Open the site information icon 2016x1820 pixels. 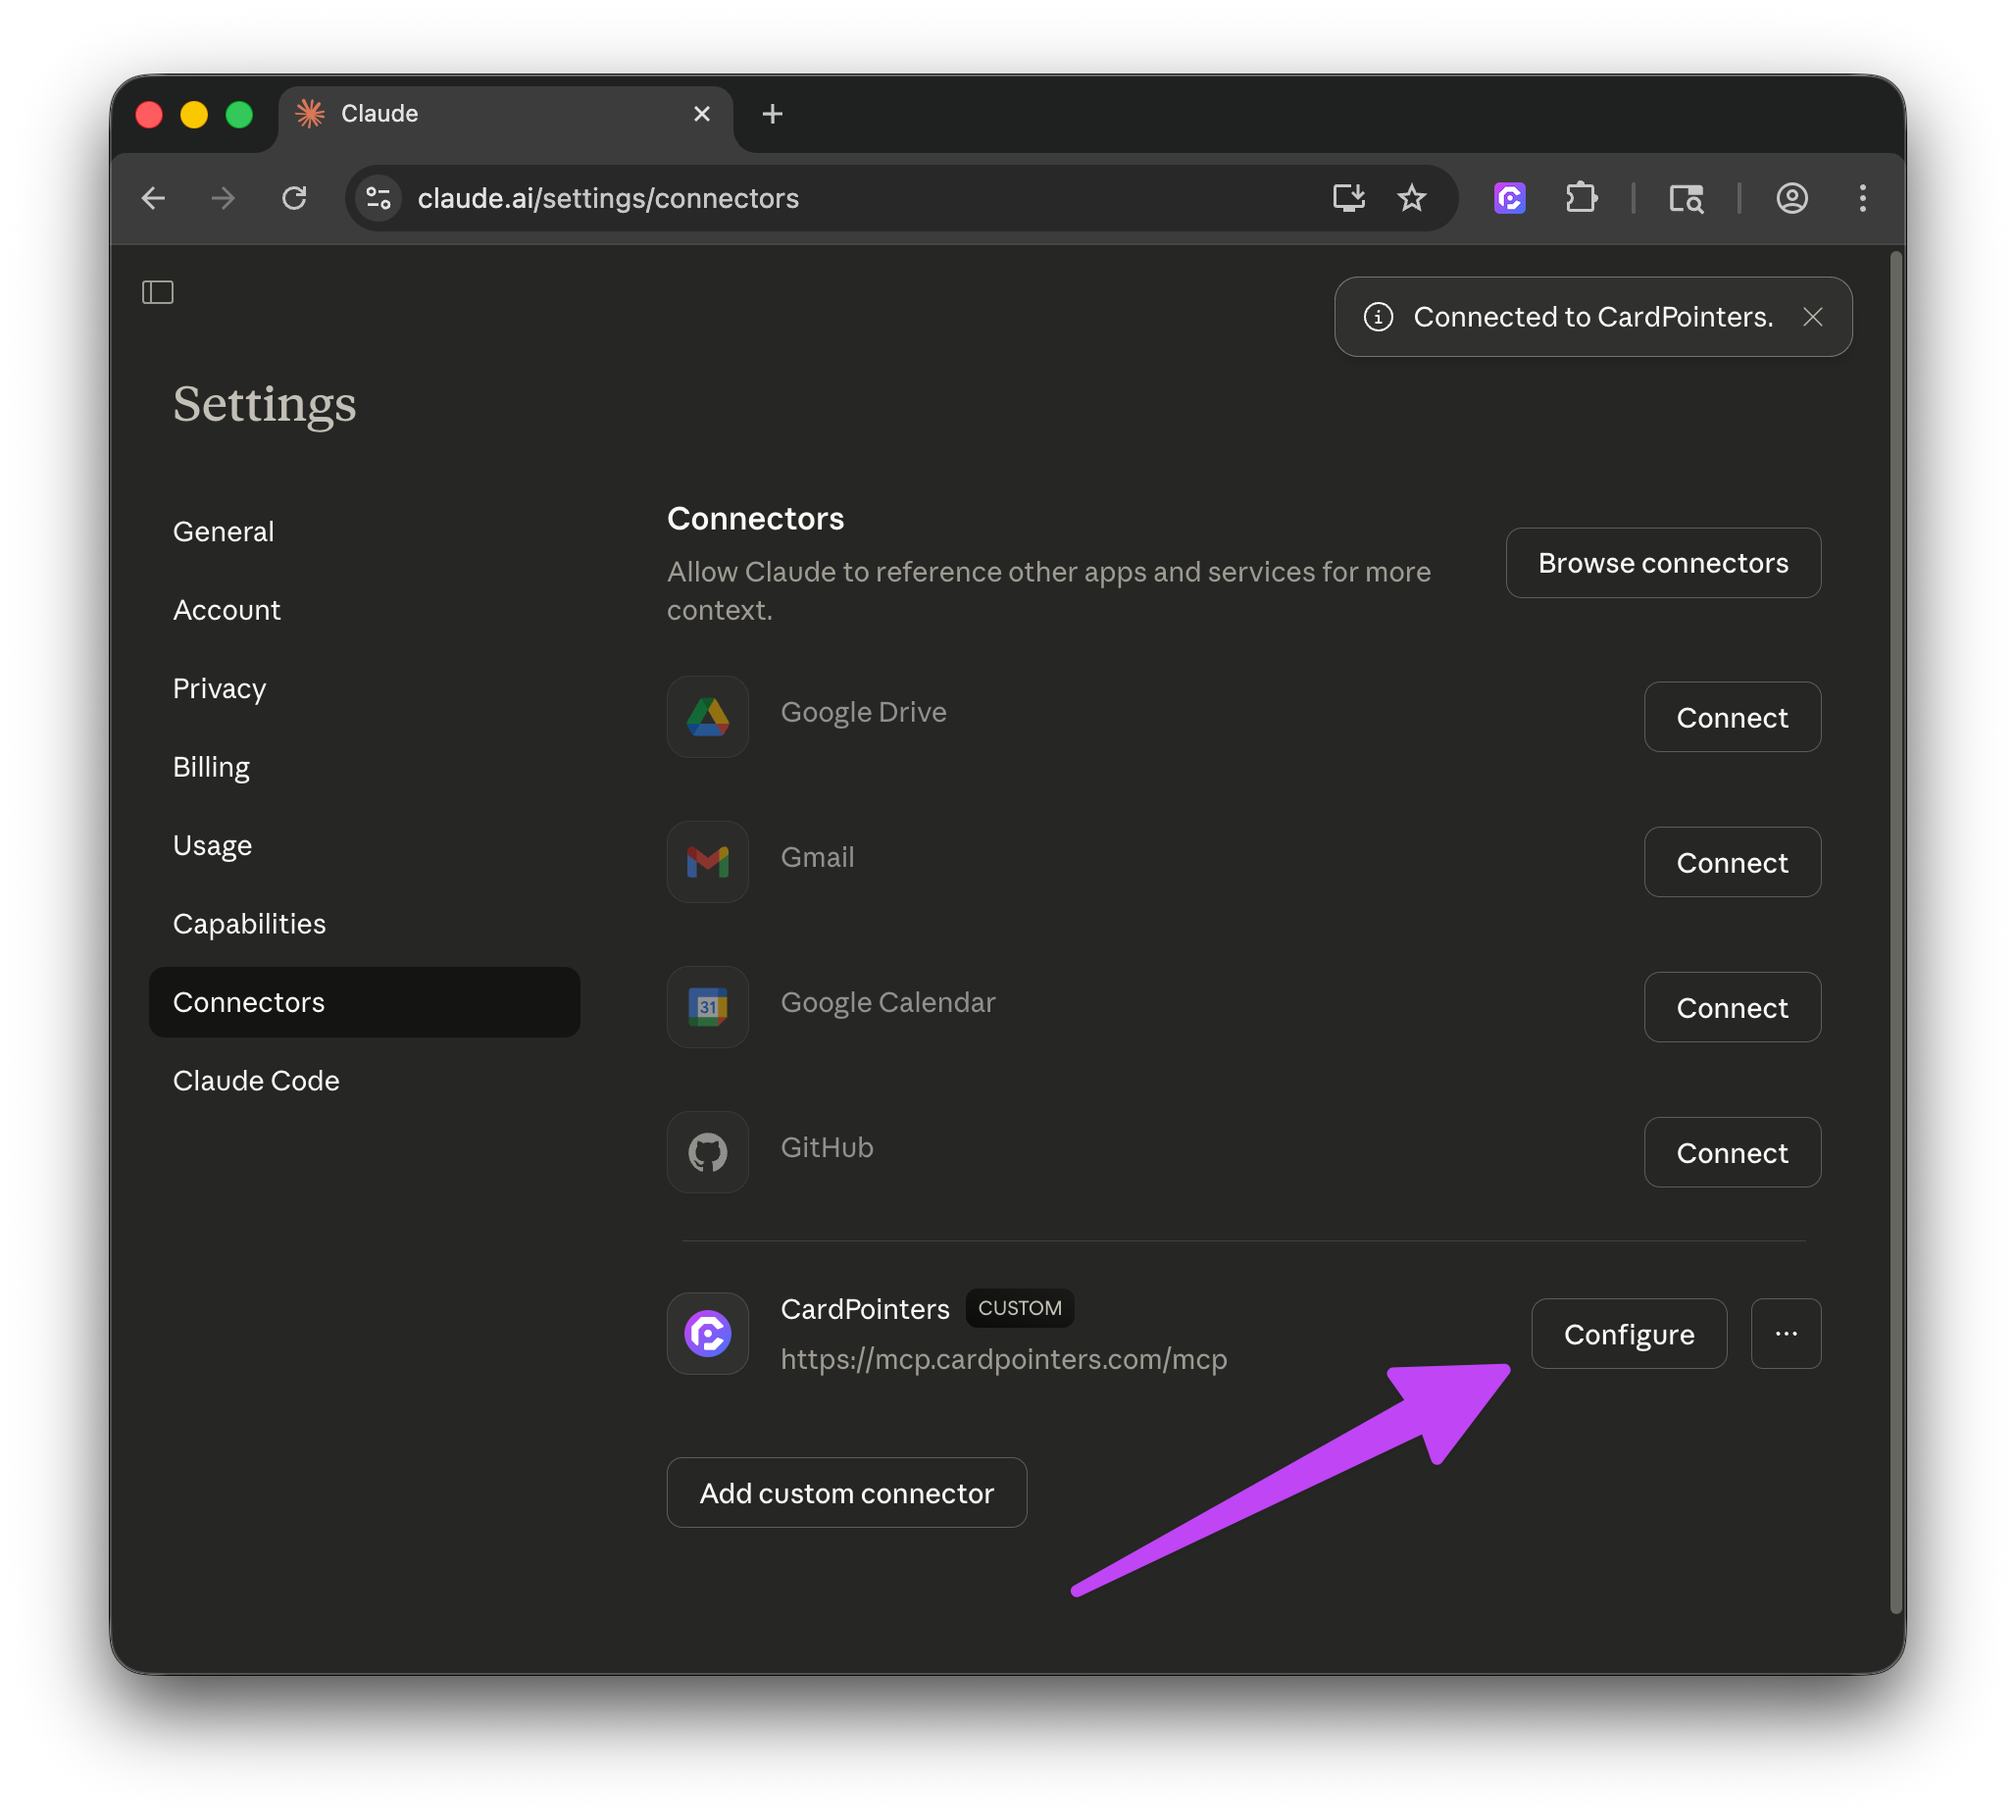point(378,198)
